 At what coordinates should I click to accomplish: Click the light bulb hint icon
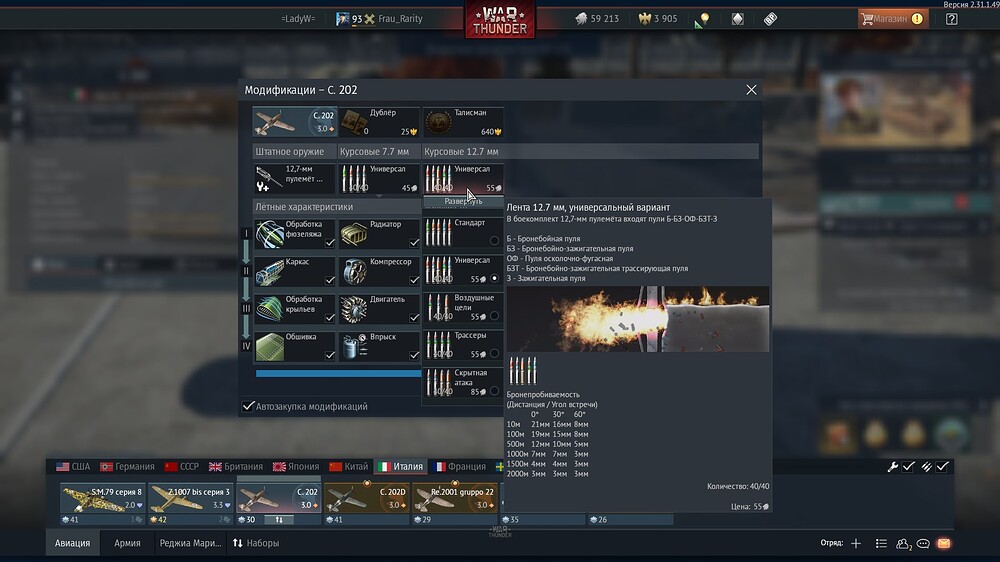coord(704,18)
